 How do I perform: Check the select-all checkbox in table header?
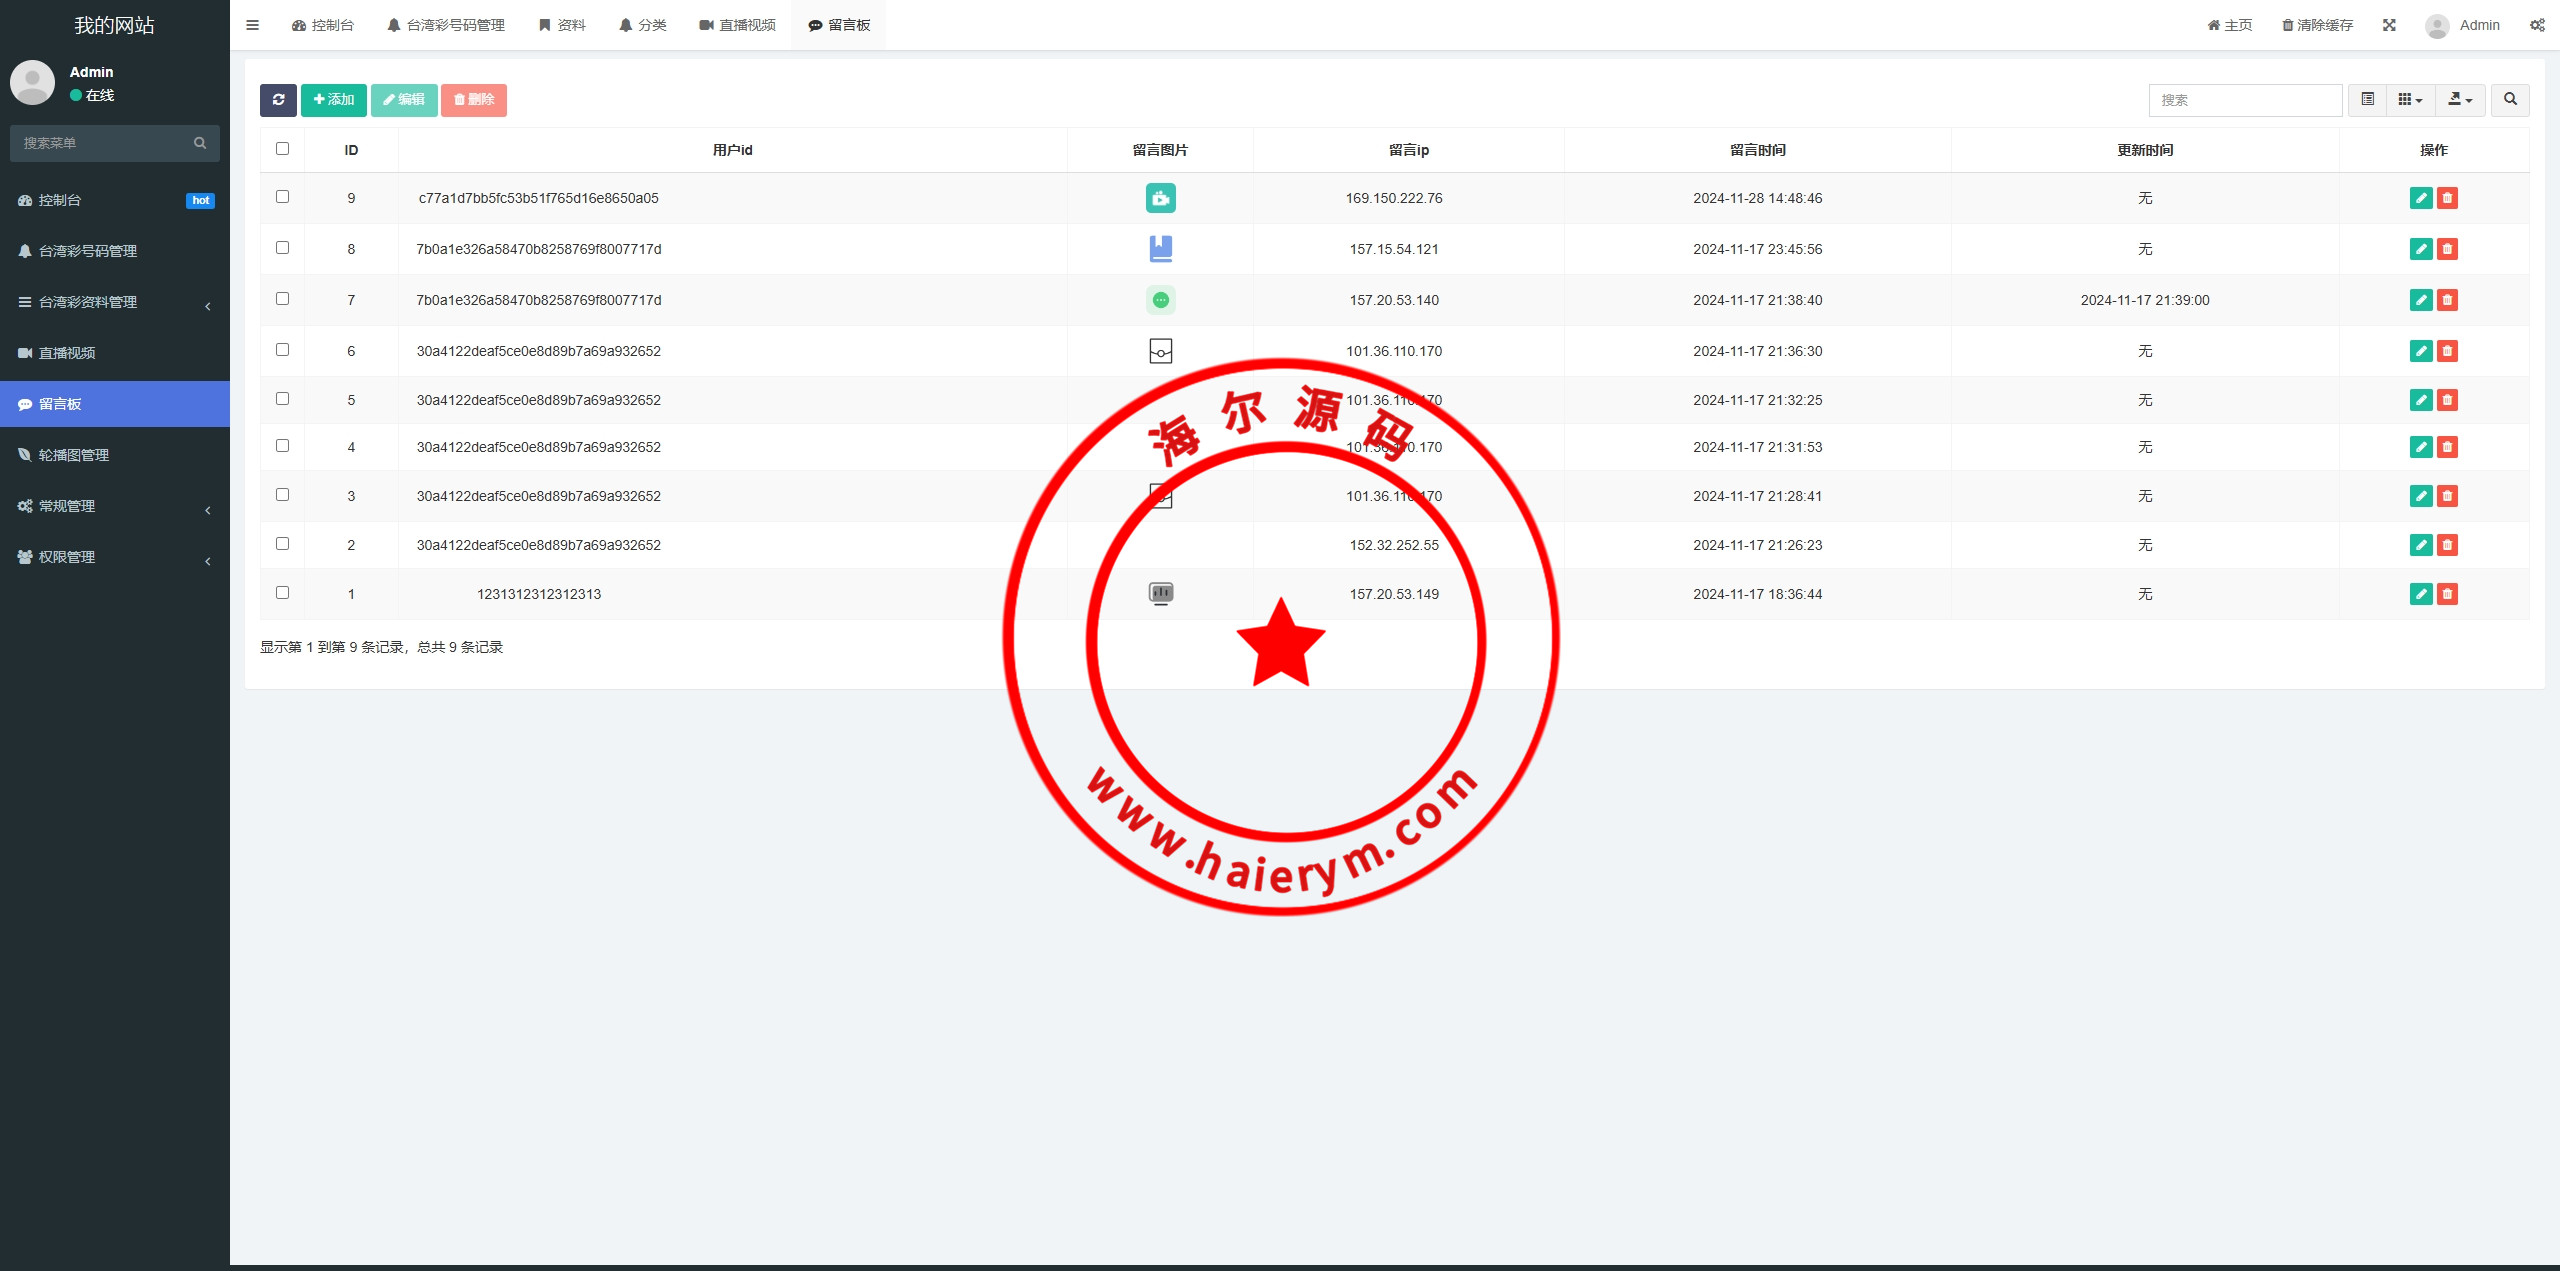click(x=282, y=149)
